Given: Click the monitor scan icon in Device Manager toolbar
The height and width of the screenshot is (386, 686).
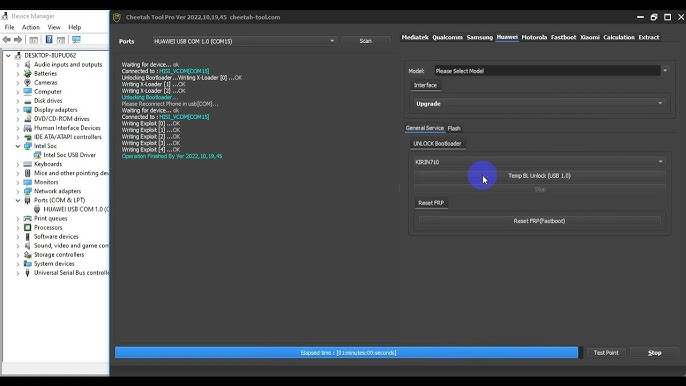Looking at the screenshot, I should click(x=77, y=40).
